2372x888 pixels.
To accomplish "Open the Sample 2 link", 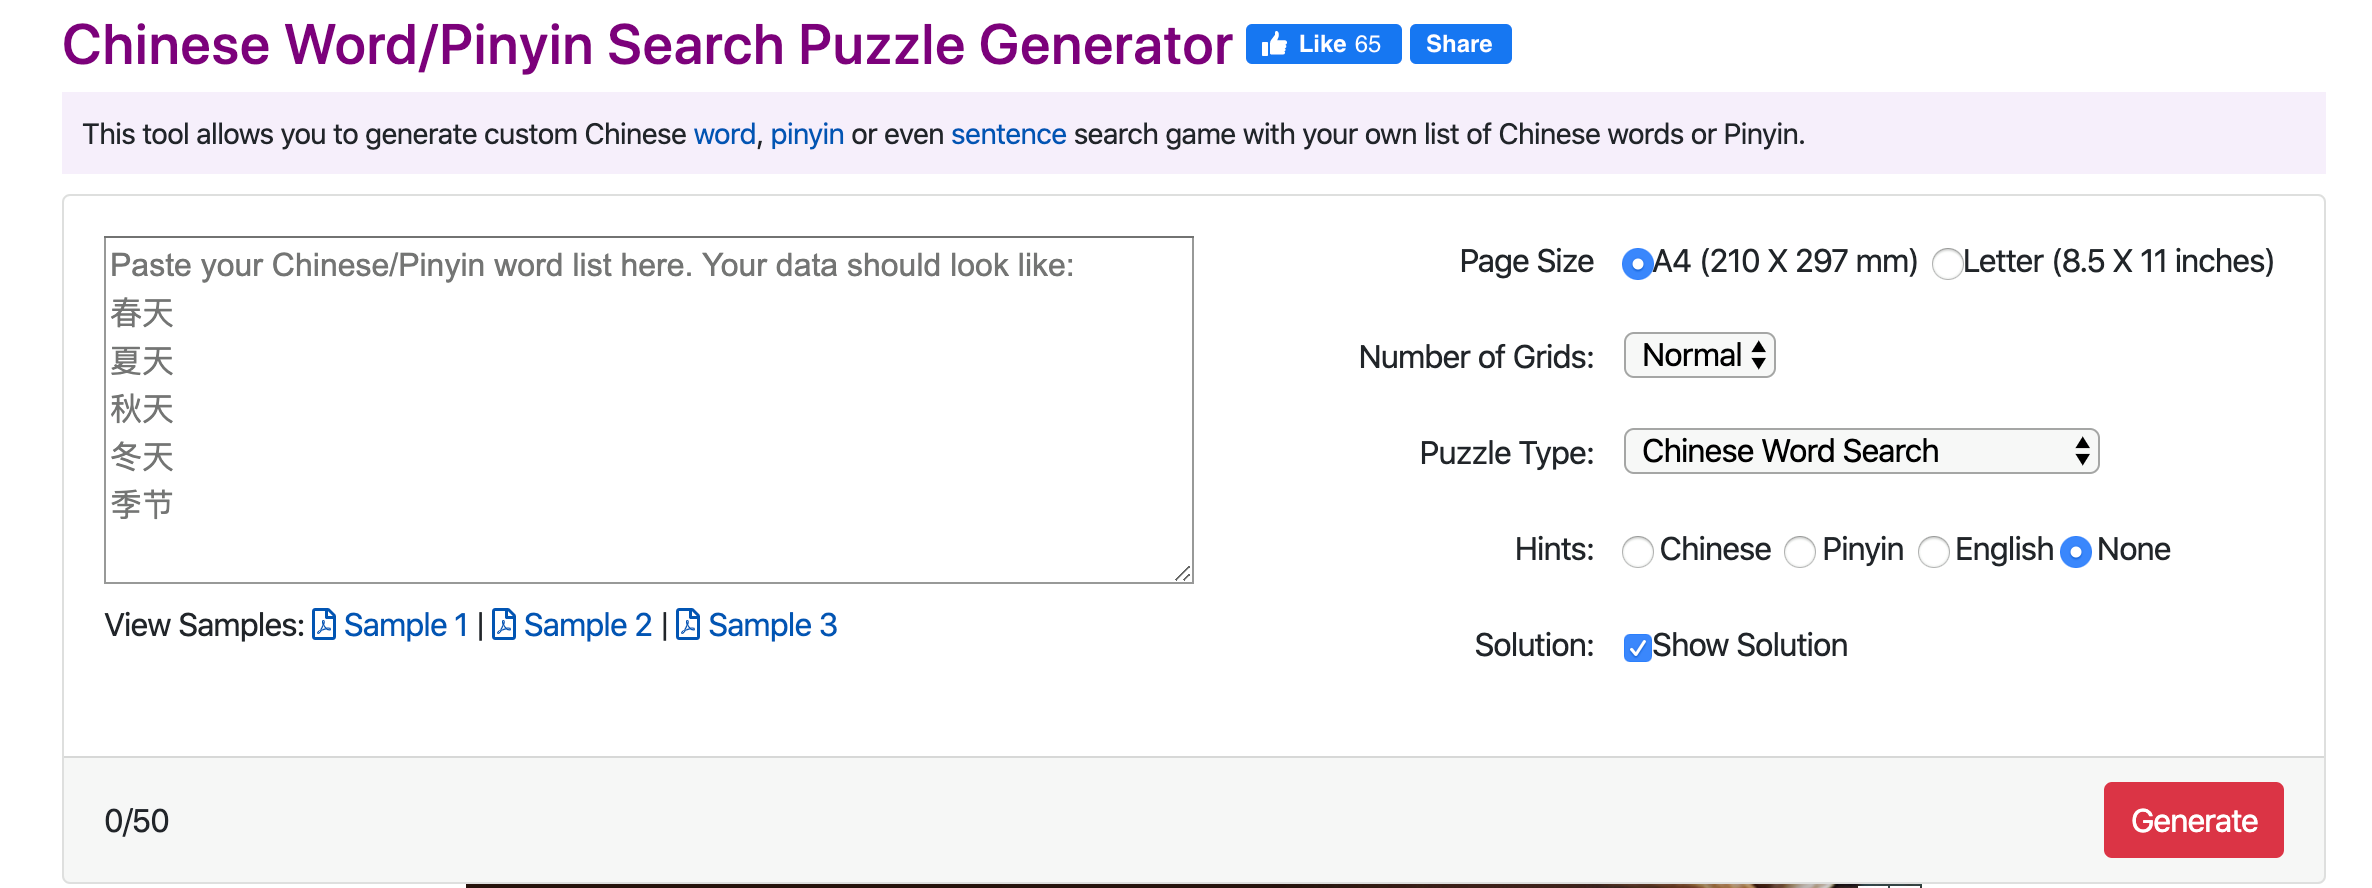I will pyautogui.click(x=589, y=625).
